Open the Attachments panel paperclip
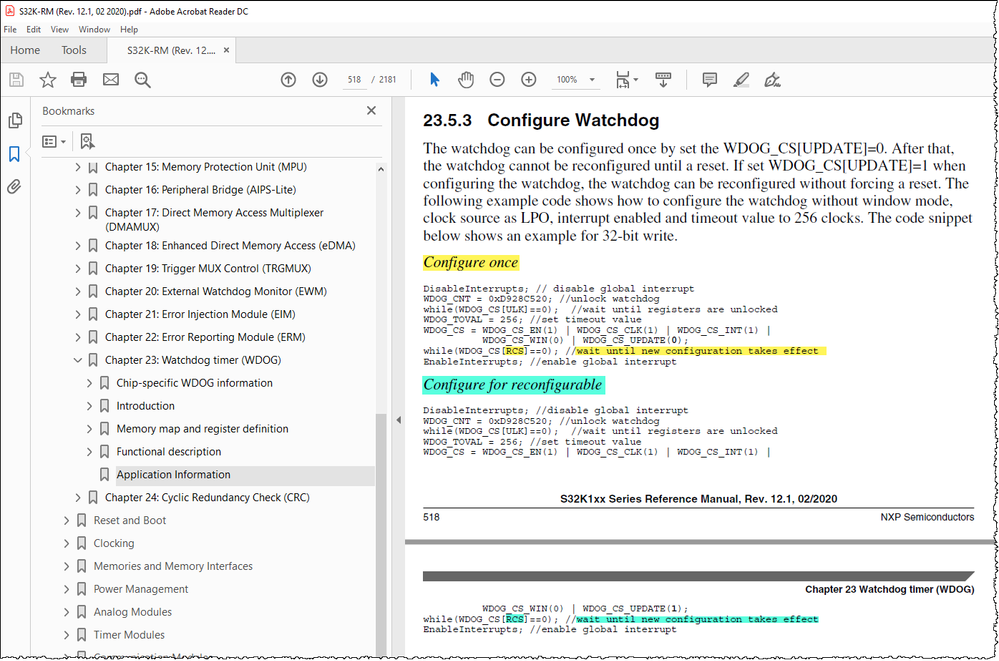The width and height of the screenshot is (999, 661). point(15,185)
